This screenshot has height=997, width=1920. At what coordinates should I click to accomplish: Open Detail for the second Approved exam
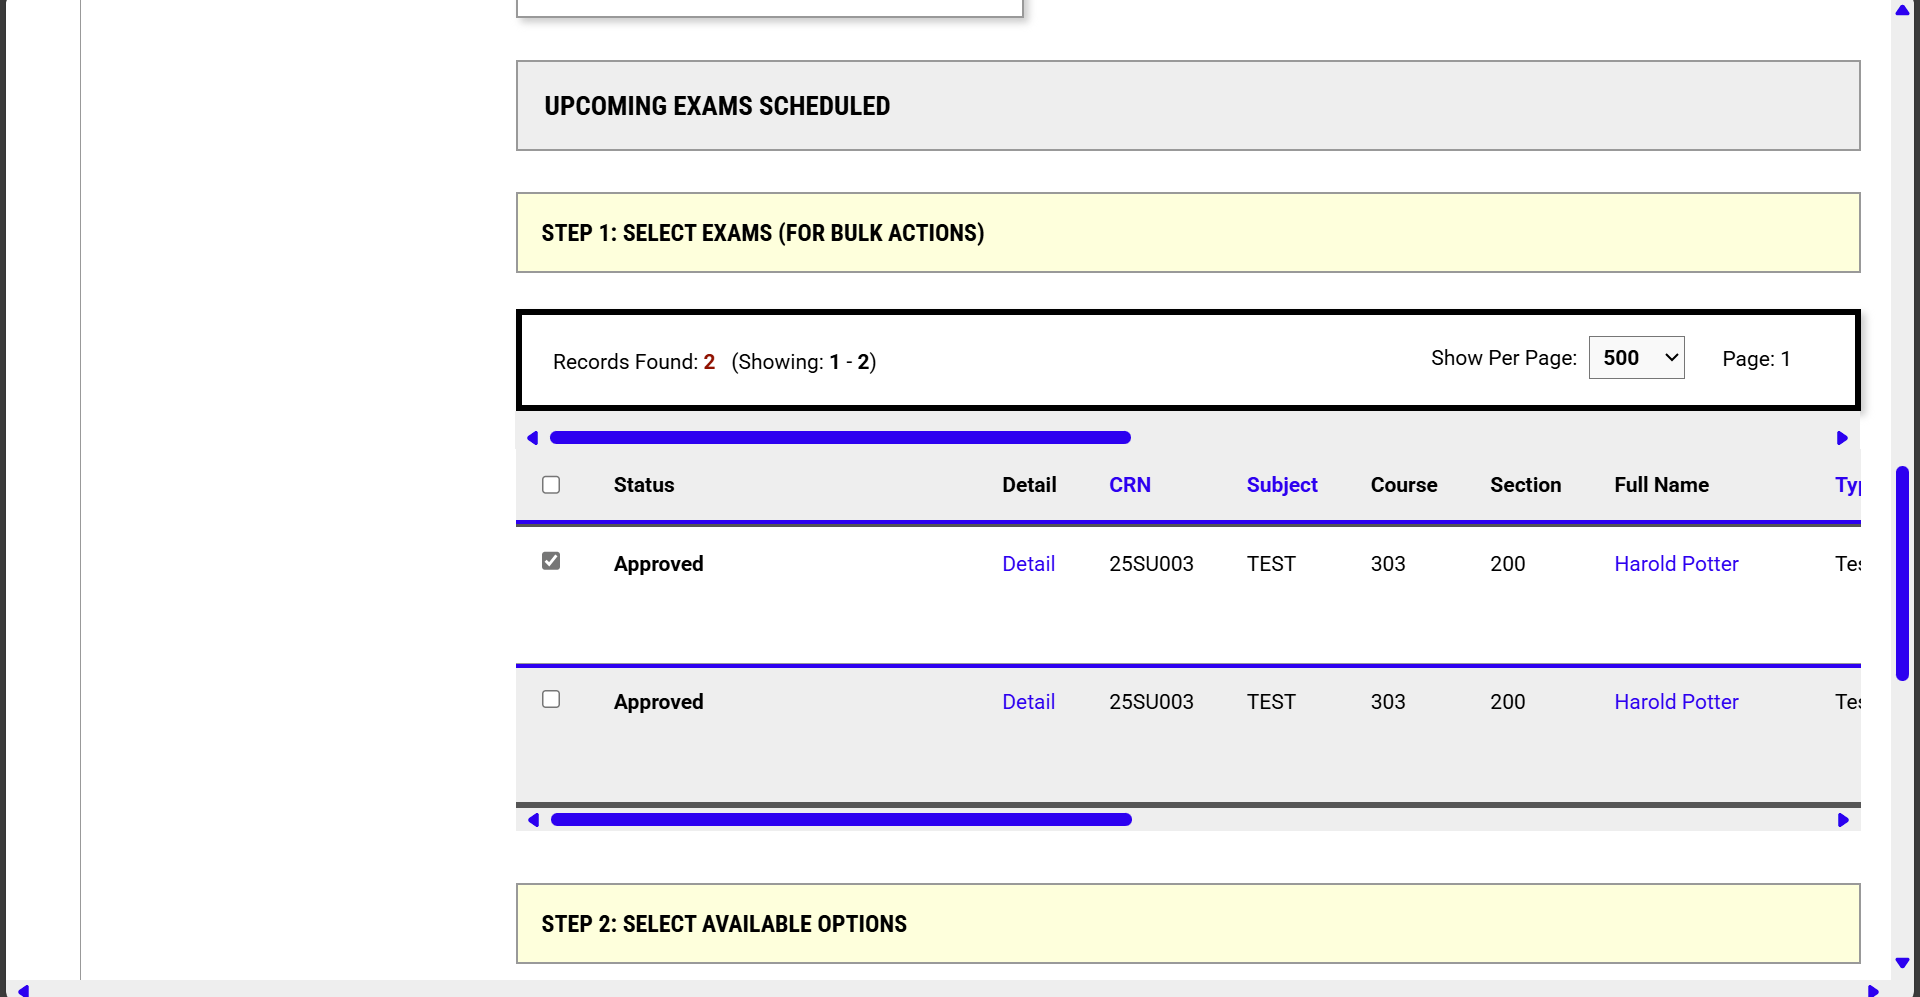pyautogui.click(x=1028, y=701)
